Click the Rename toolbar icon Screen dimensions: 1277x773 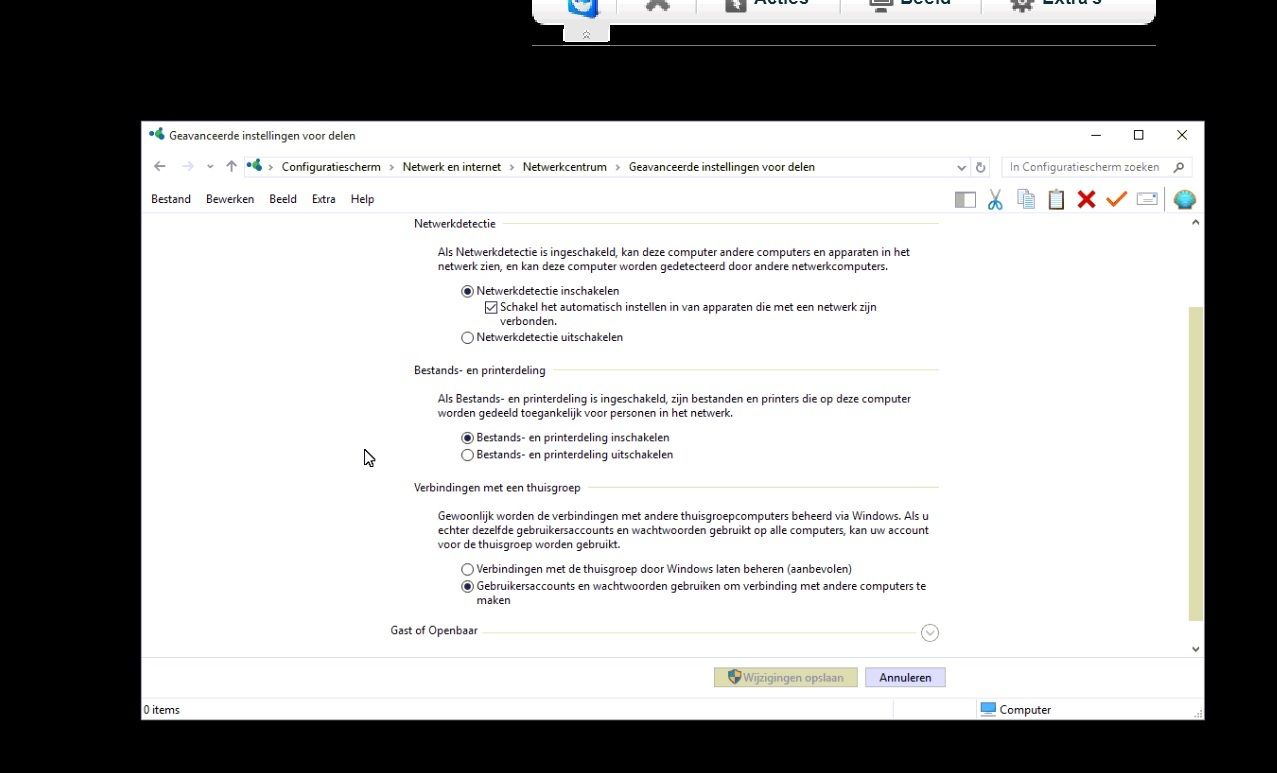tap(1147, 200)
